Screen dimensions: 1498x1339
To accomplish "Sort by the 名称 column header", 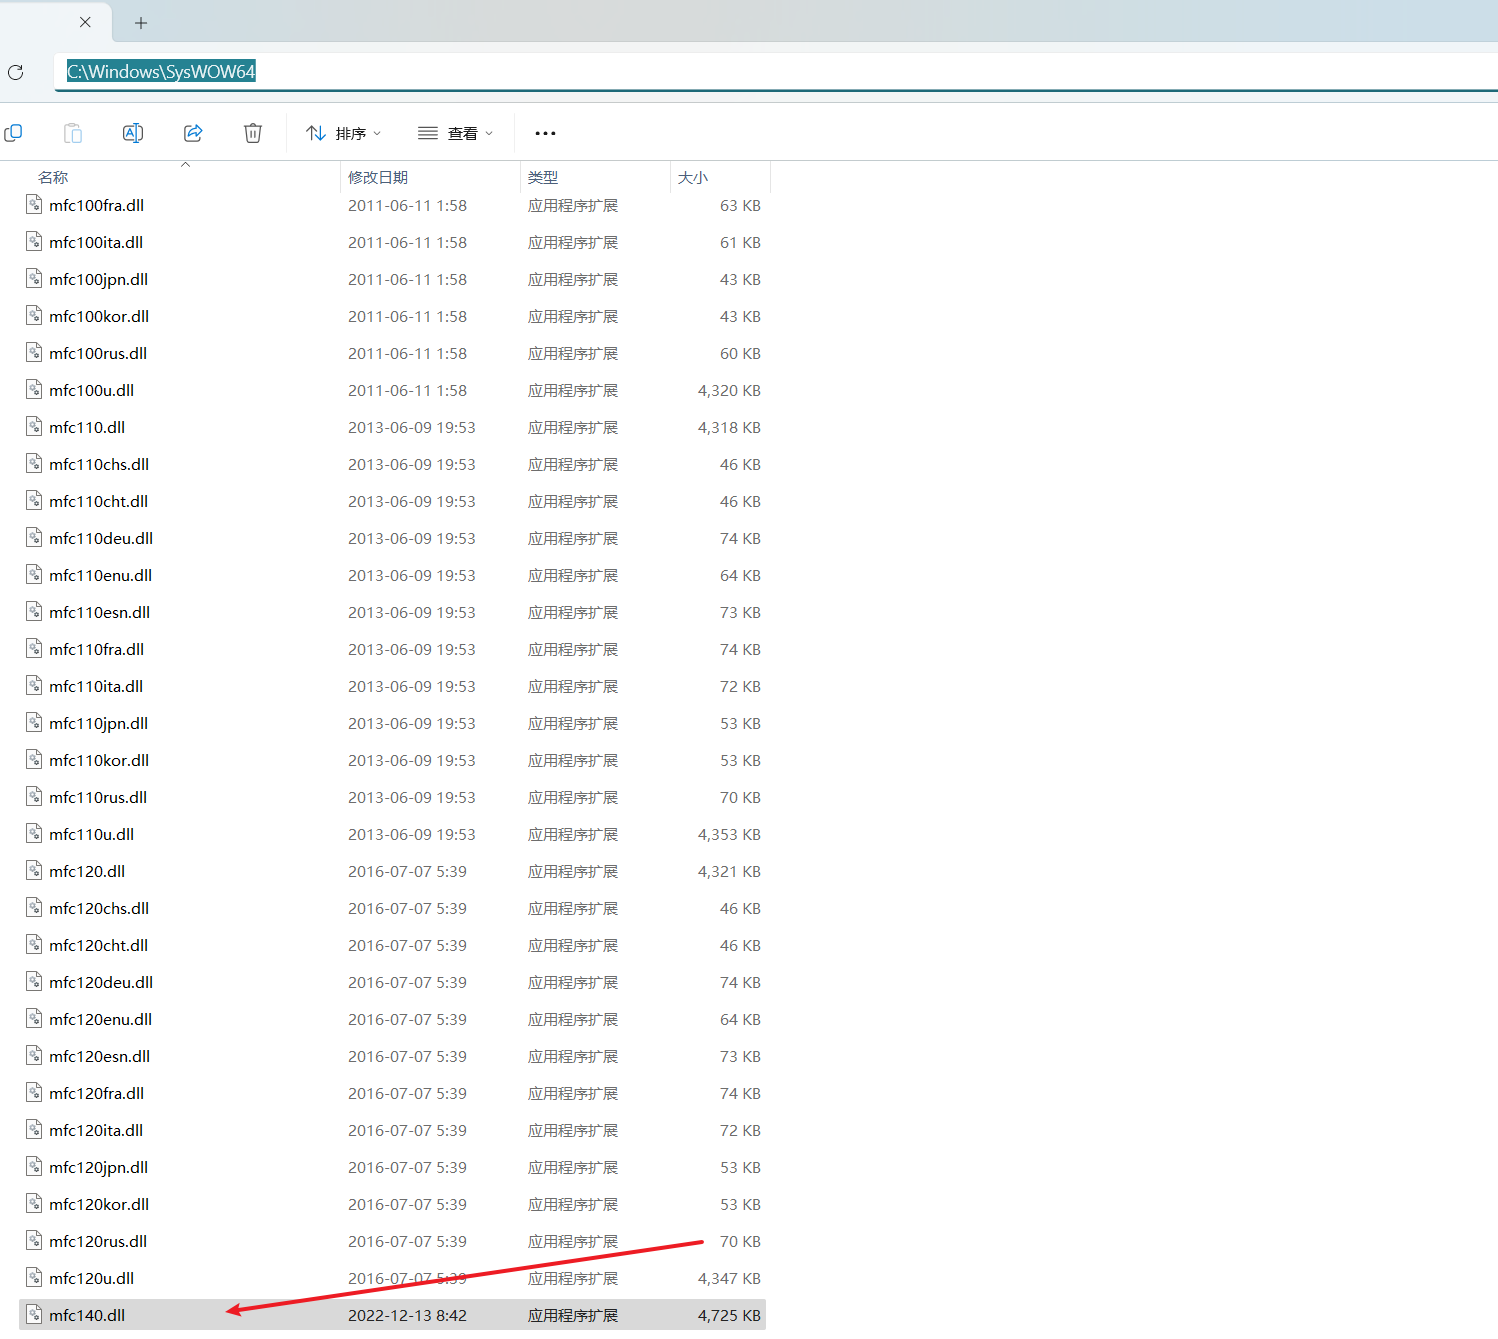I will 53,177.
